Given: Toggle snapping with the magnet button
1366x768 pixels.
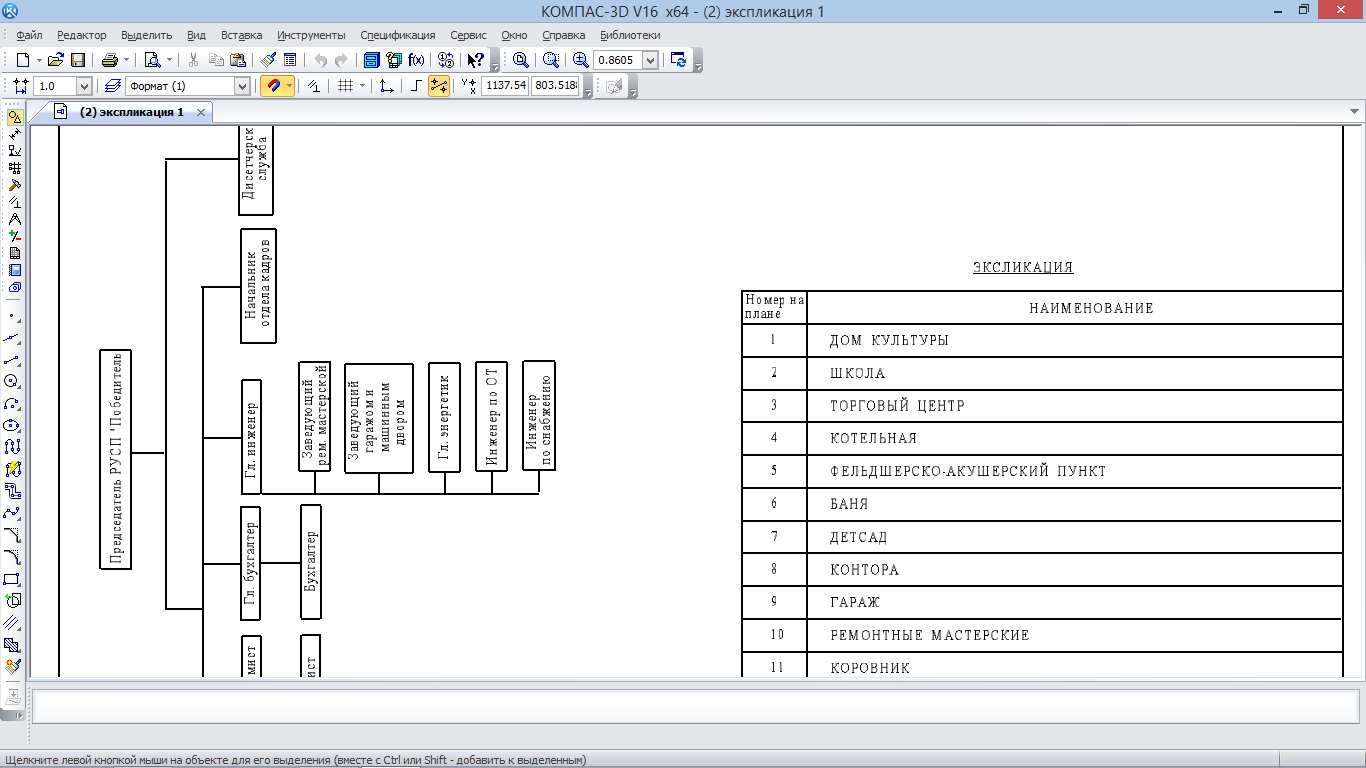Looking at the screenshot, I should (273, 86).
